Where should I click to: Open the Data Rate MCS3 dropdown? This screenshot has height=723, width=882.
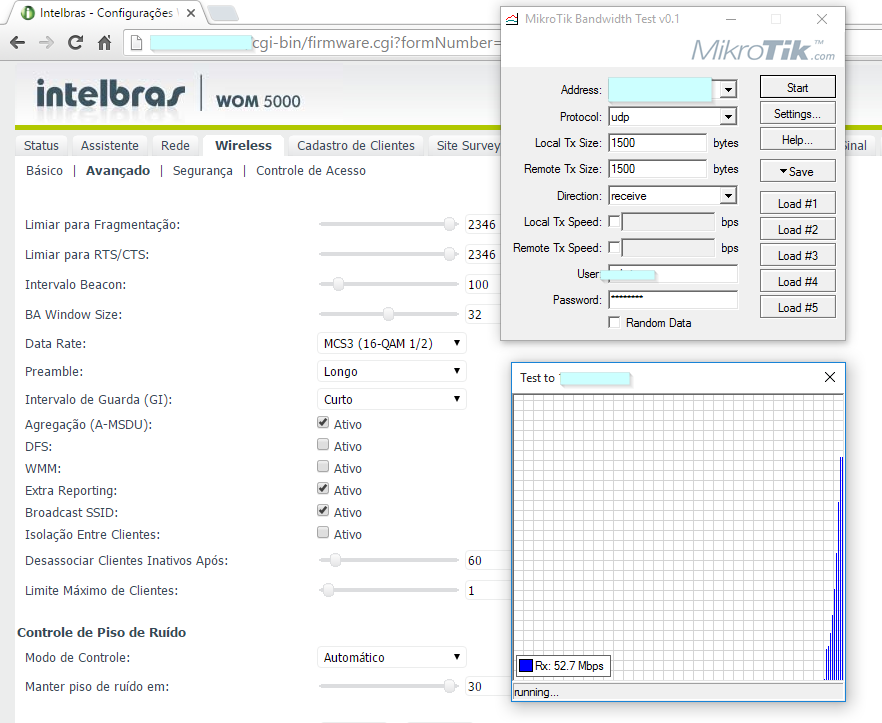[x=392, y=343]
